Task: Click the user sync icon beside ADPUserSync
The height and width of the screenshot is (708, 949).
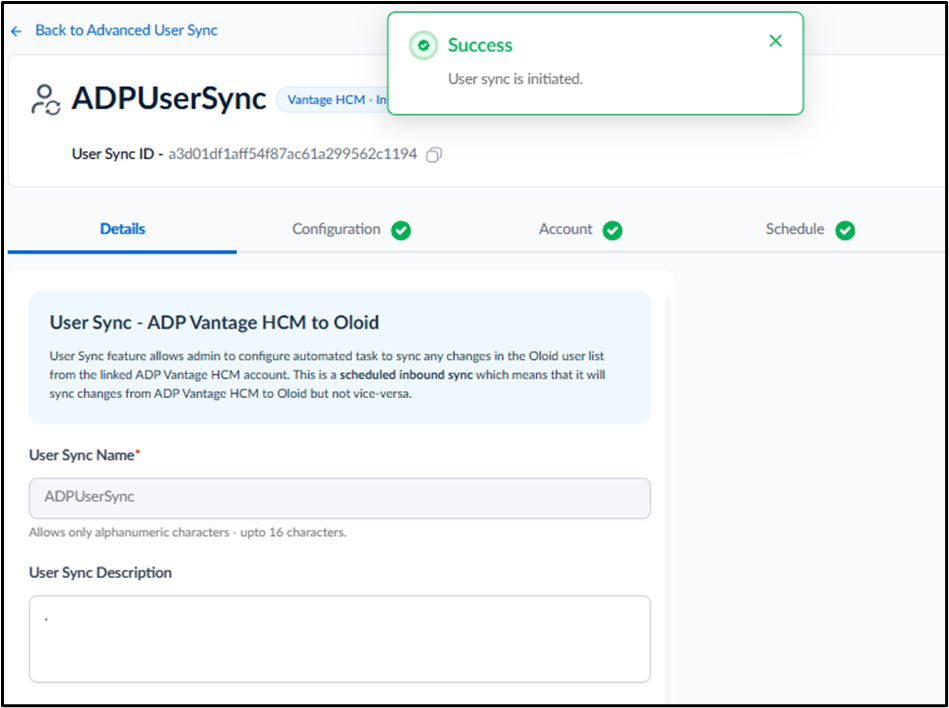Action: (45, 100)
